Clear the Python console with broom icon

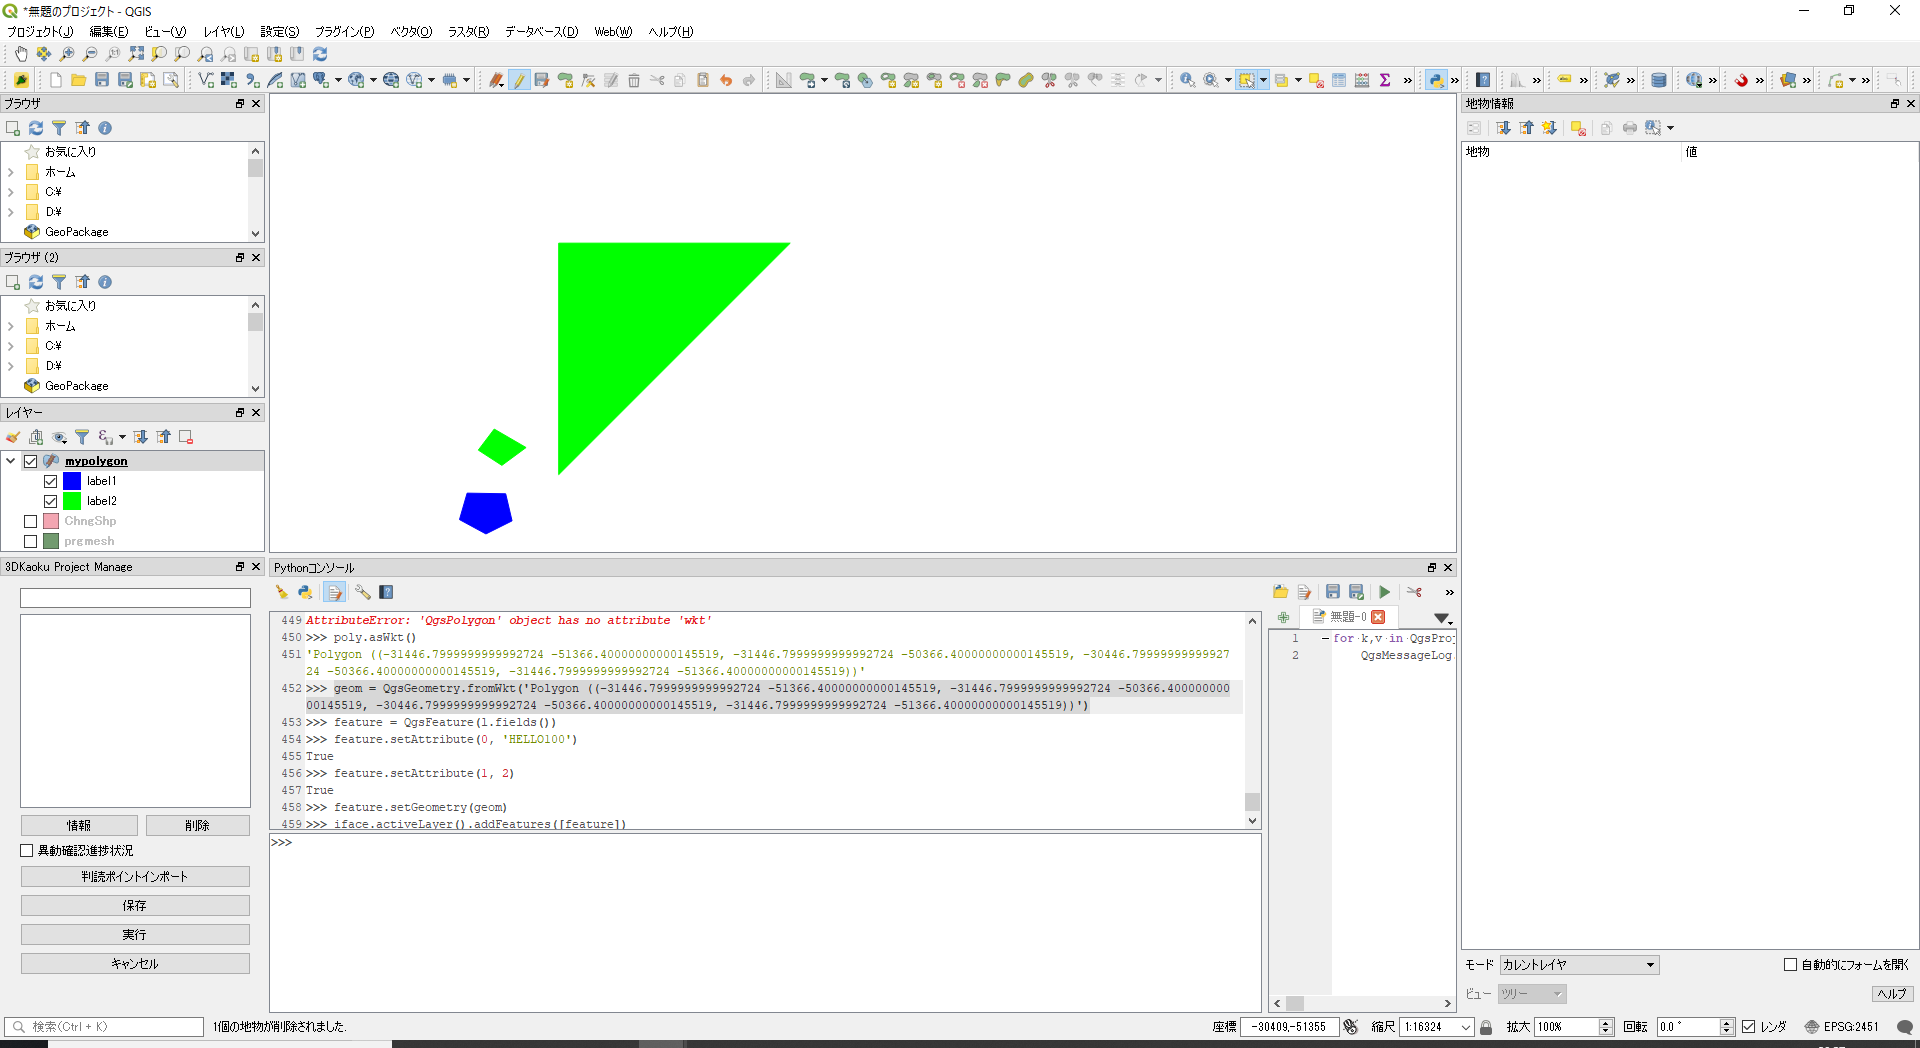click(282, 592)
